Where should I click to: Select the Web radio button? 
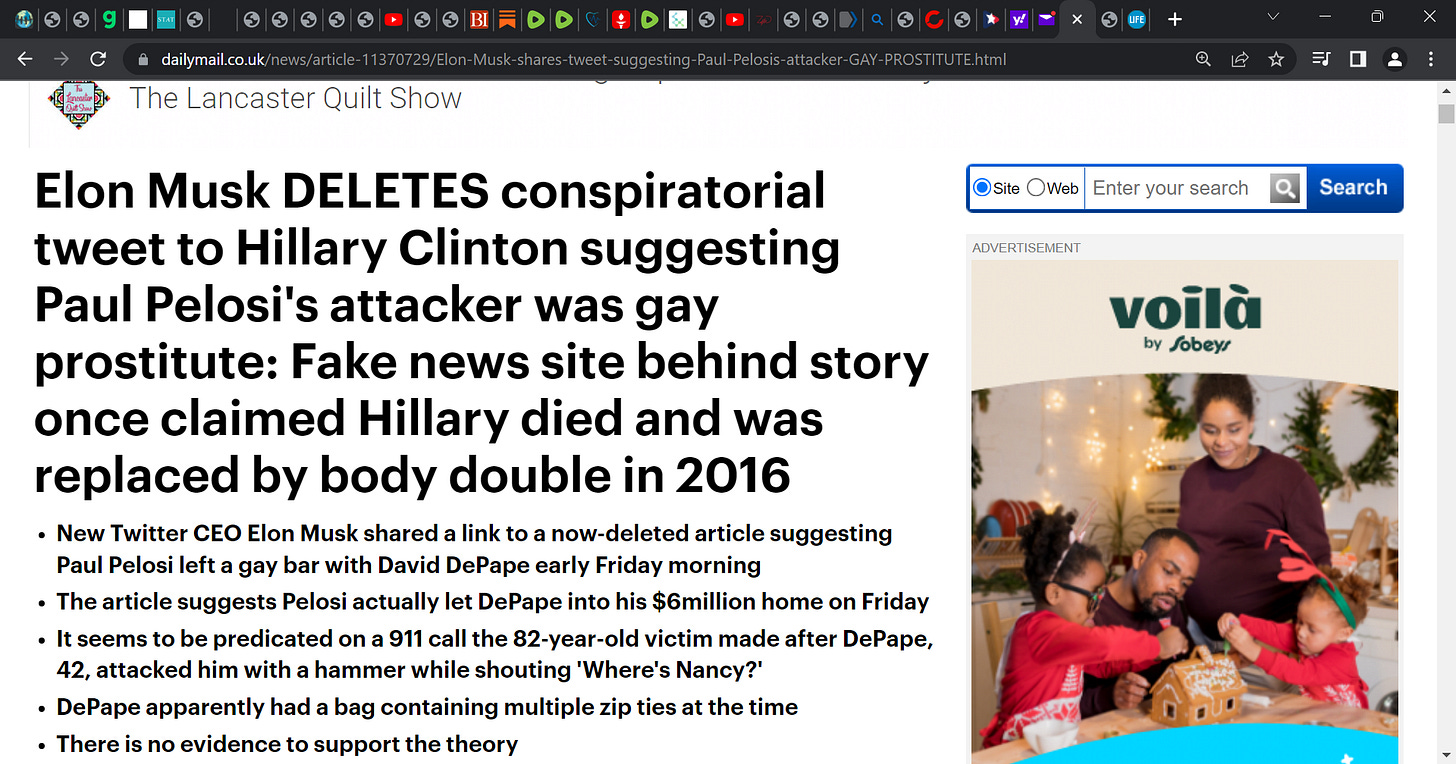1036,188
